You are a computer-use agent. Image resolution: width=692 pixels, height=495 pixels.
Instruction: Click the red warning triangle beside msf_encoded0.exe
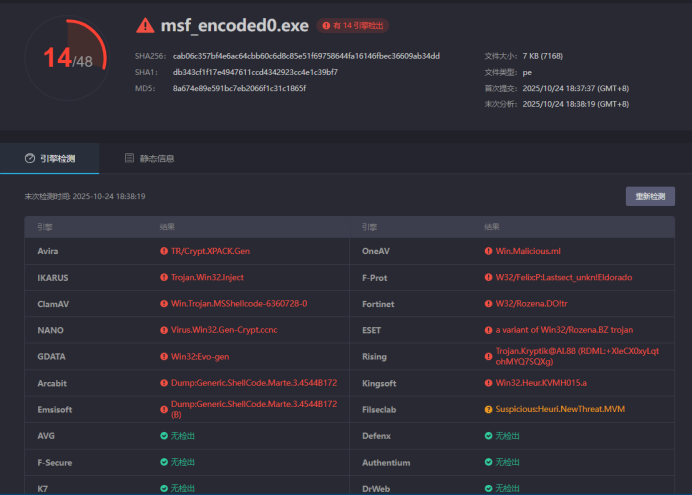click(x=145, y=26)
